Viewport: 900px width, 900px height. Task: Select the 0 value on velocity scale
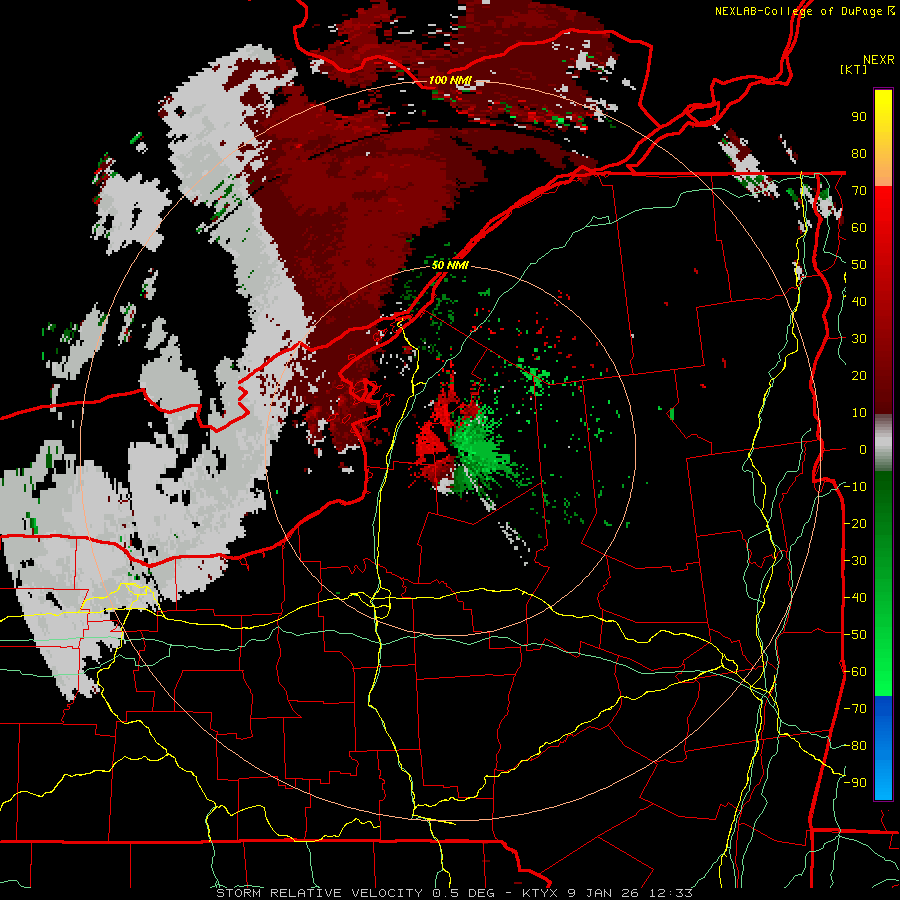(863, 449)
